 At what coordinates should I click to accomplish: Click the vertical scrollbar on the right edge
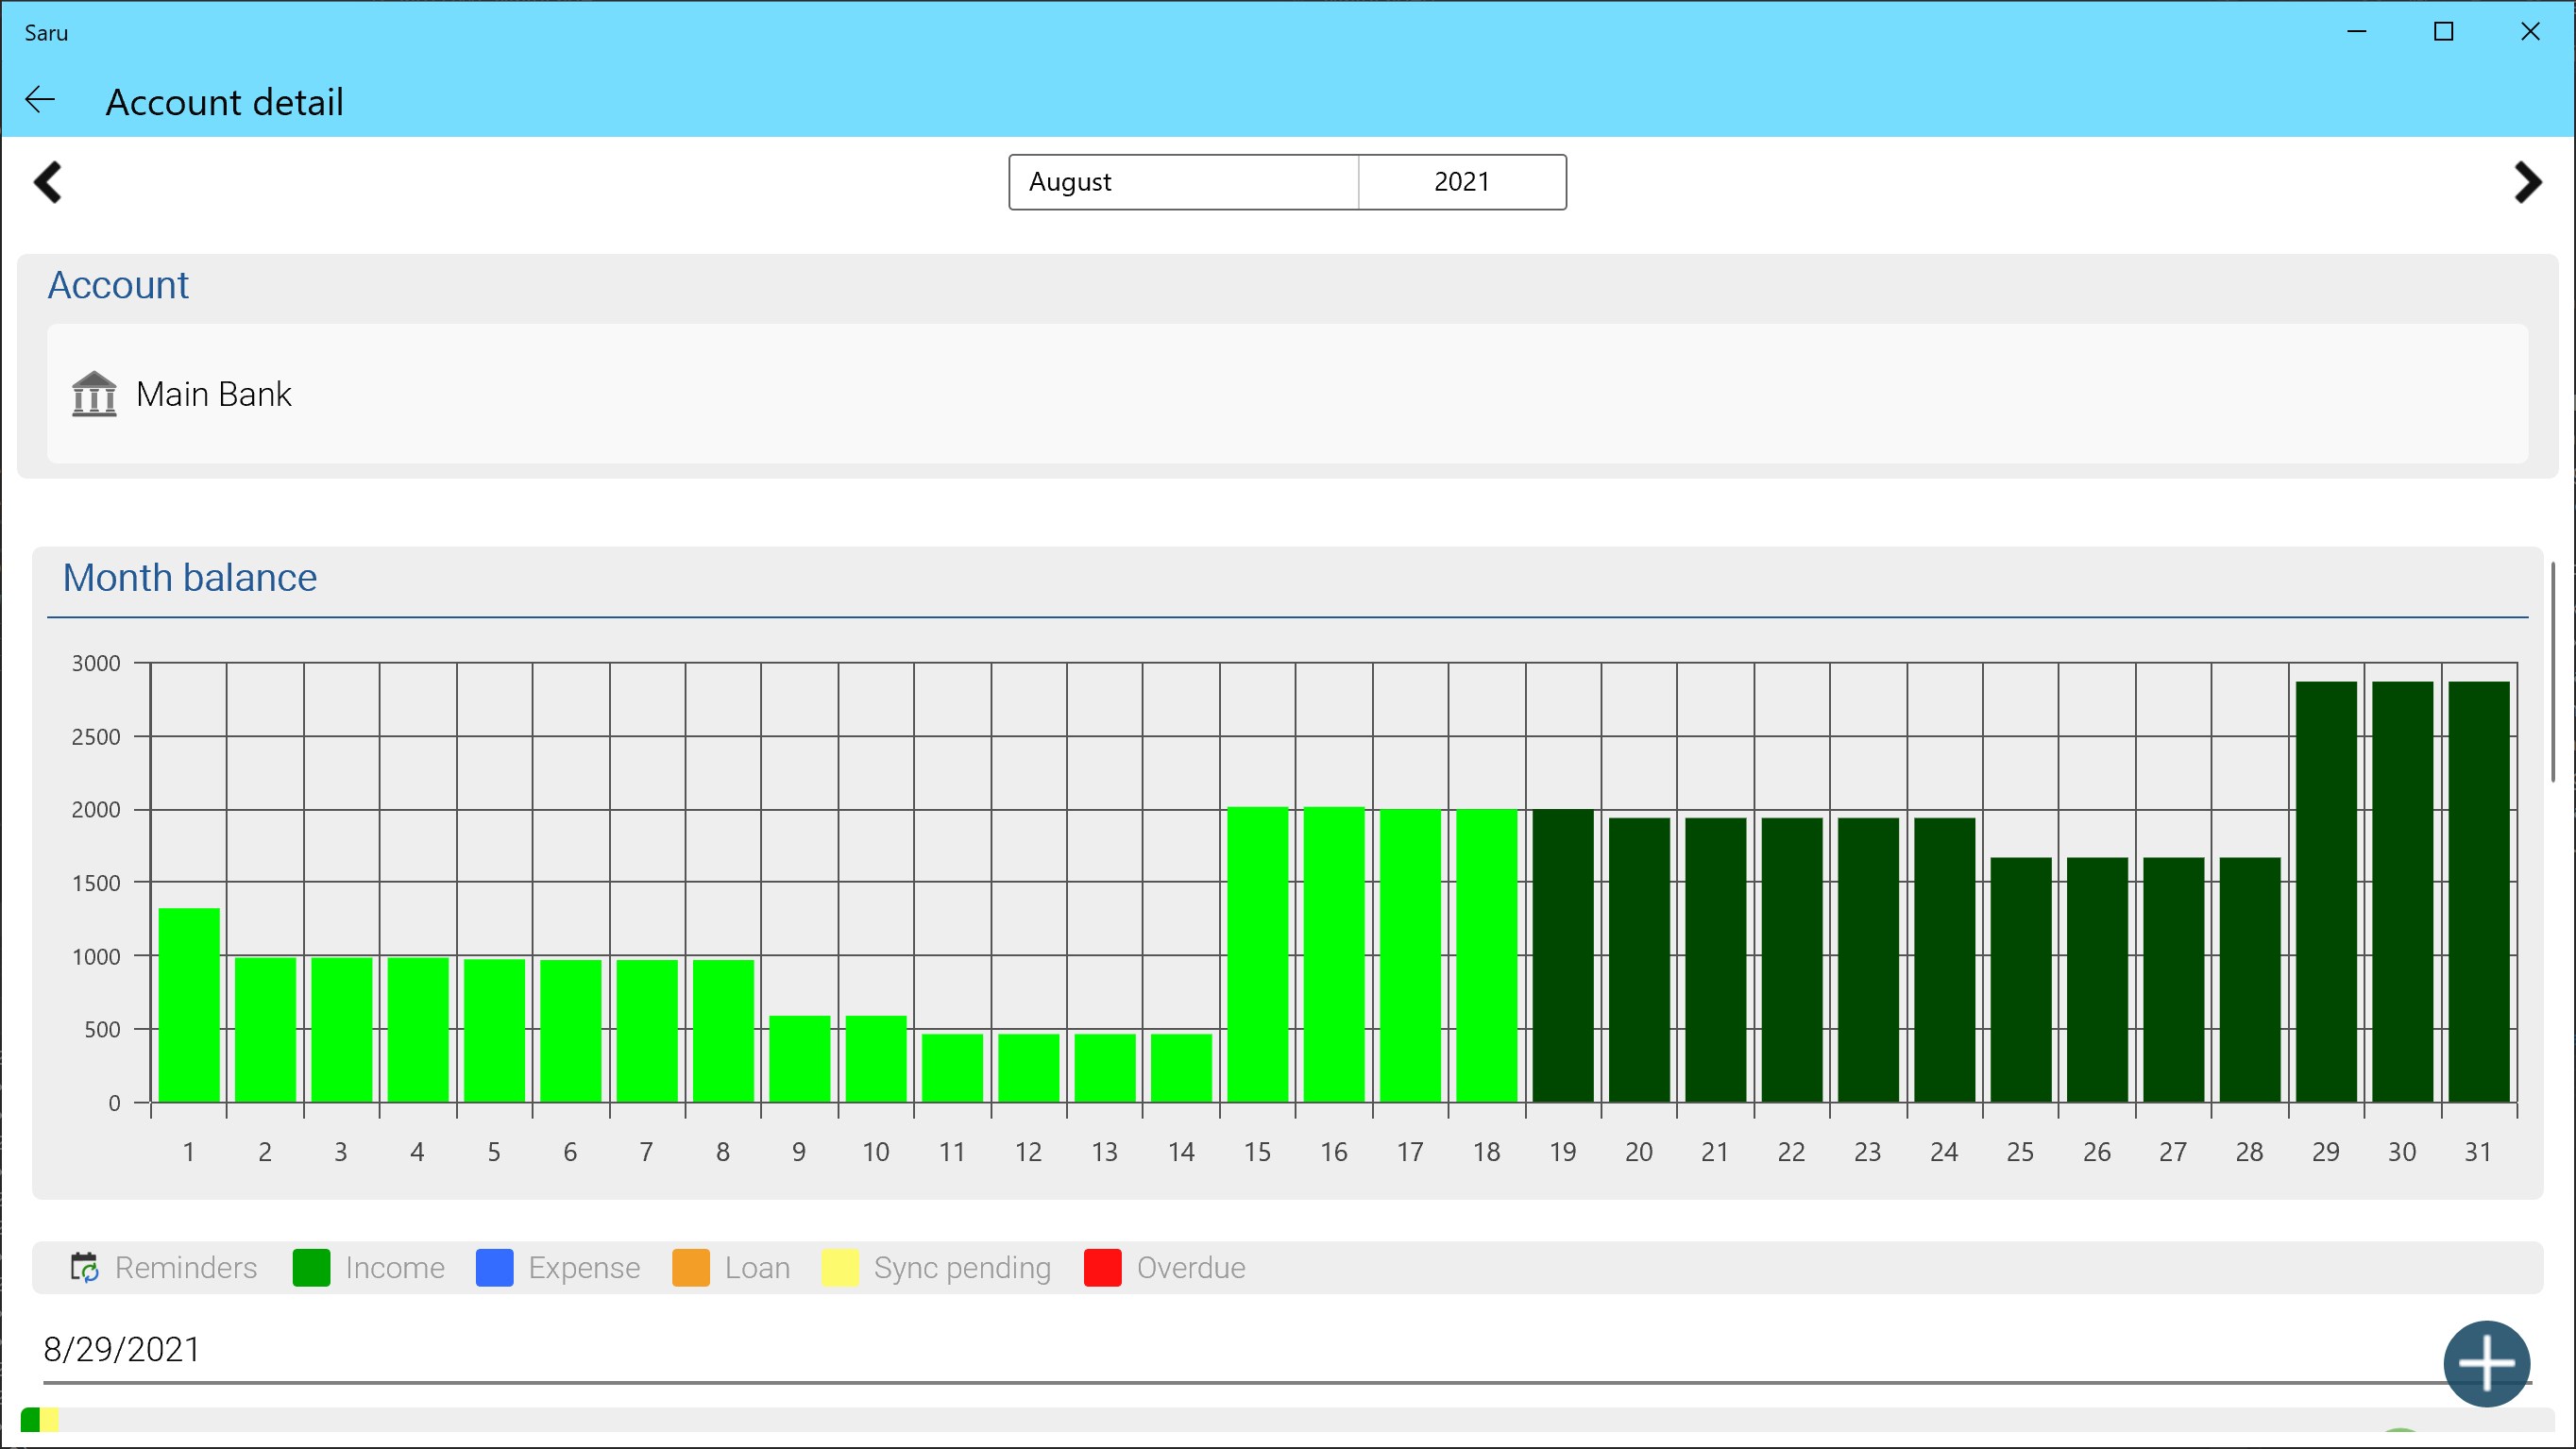click(2553, 672)
